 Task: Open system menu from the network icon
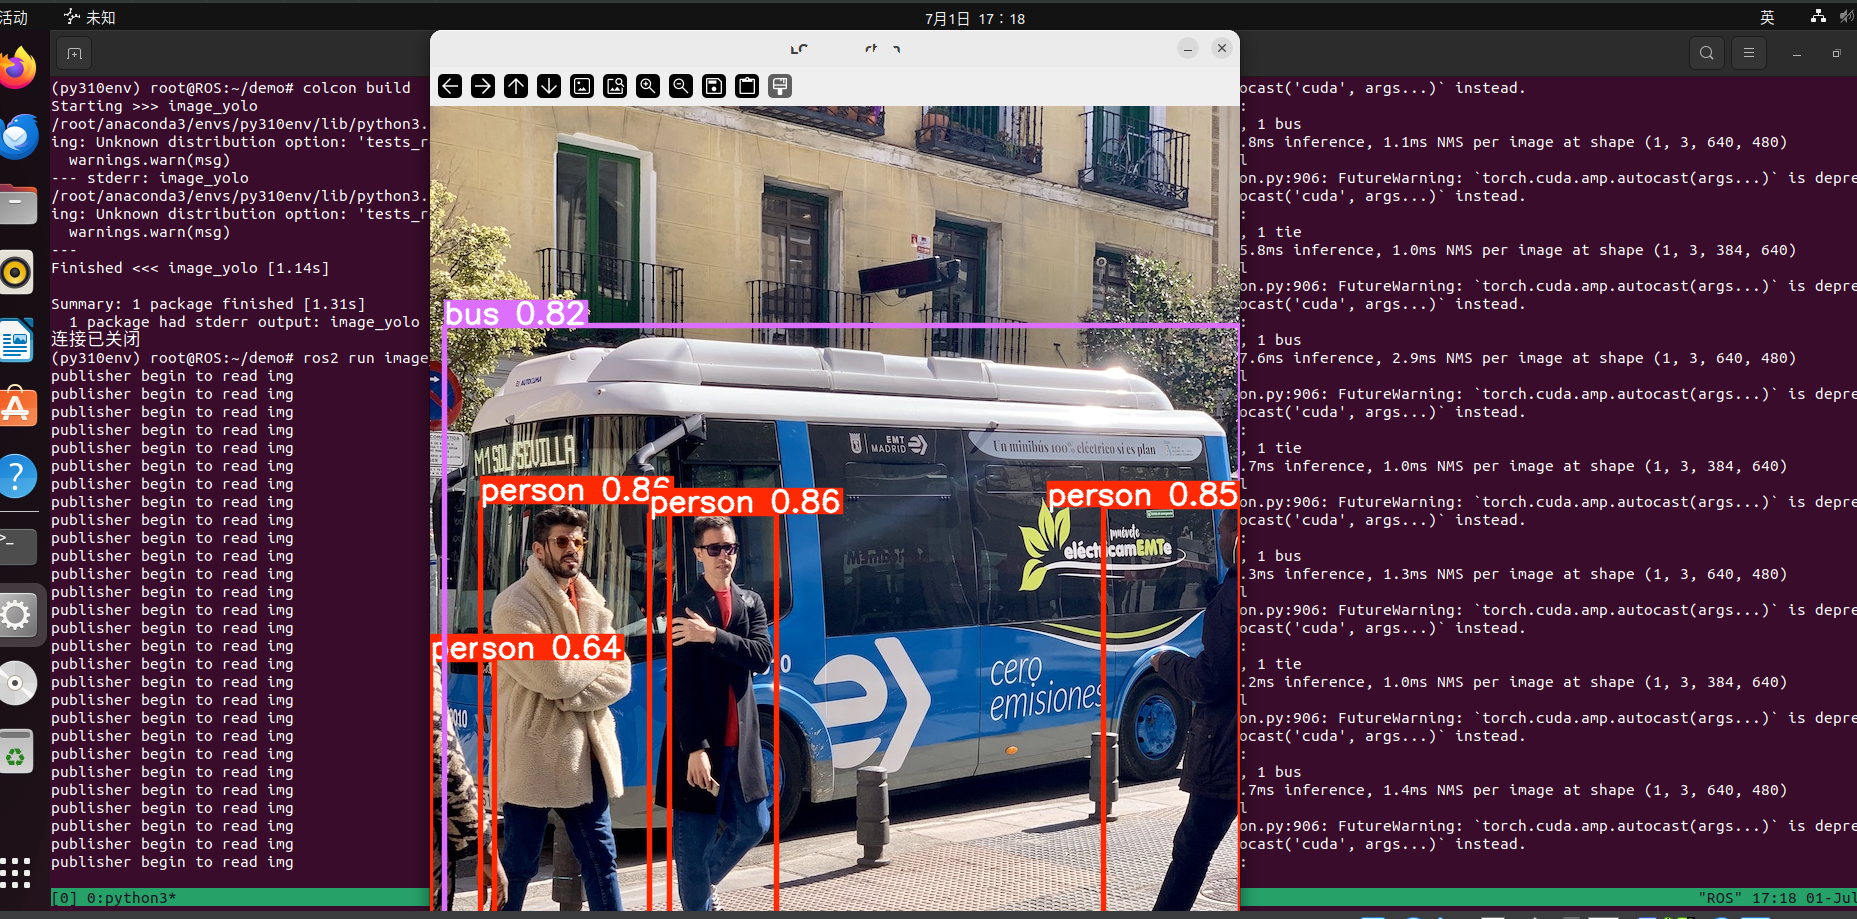pyautogui.click(x=1818, y=17)
